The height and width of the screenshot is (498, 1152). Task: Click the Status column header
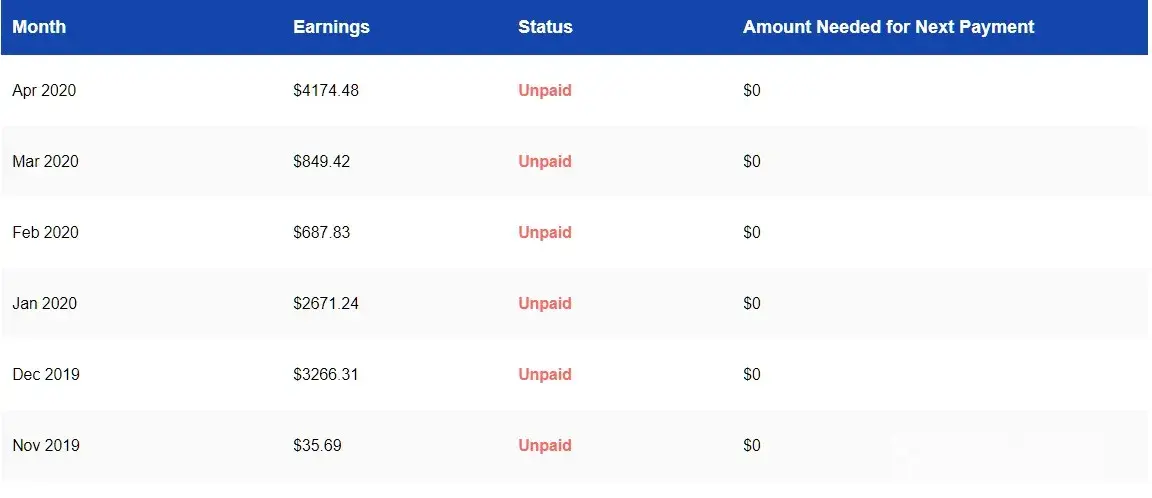tap(545, 27)
